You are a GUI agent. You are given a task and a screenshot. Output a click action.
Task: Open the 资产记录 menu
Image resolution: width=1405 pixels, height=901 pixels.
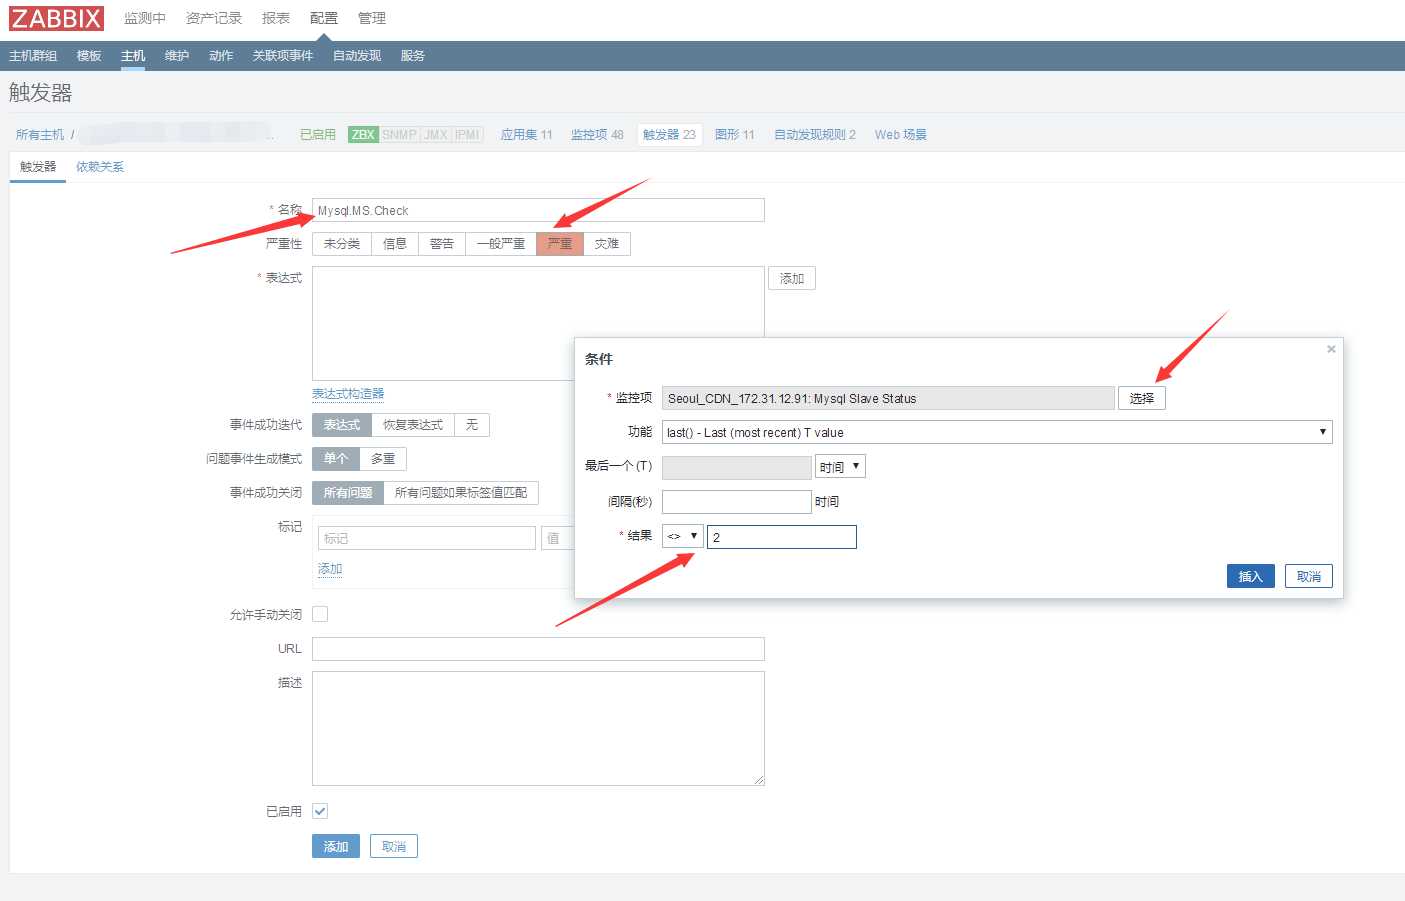[x=214, y=18]
